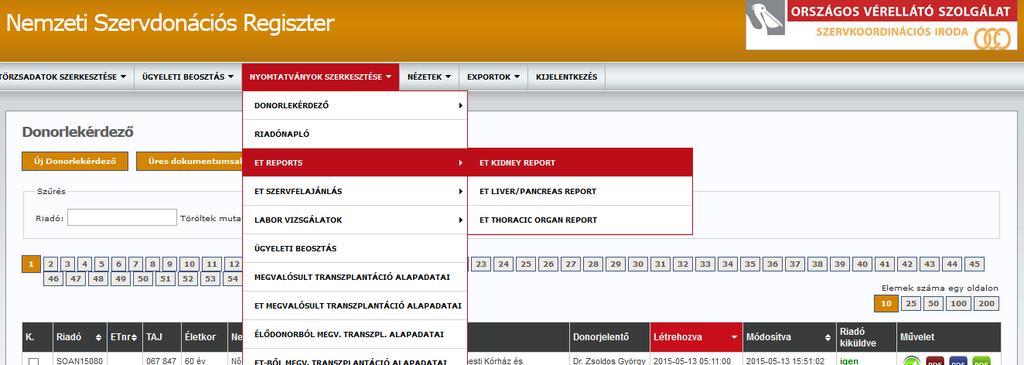Select ET megvalósult transzplantáció alapadatai

click(355, 306)
